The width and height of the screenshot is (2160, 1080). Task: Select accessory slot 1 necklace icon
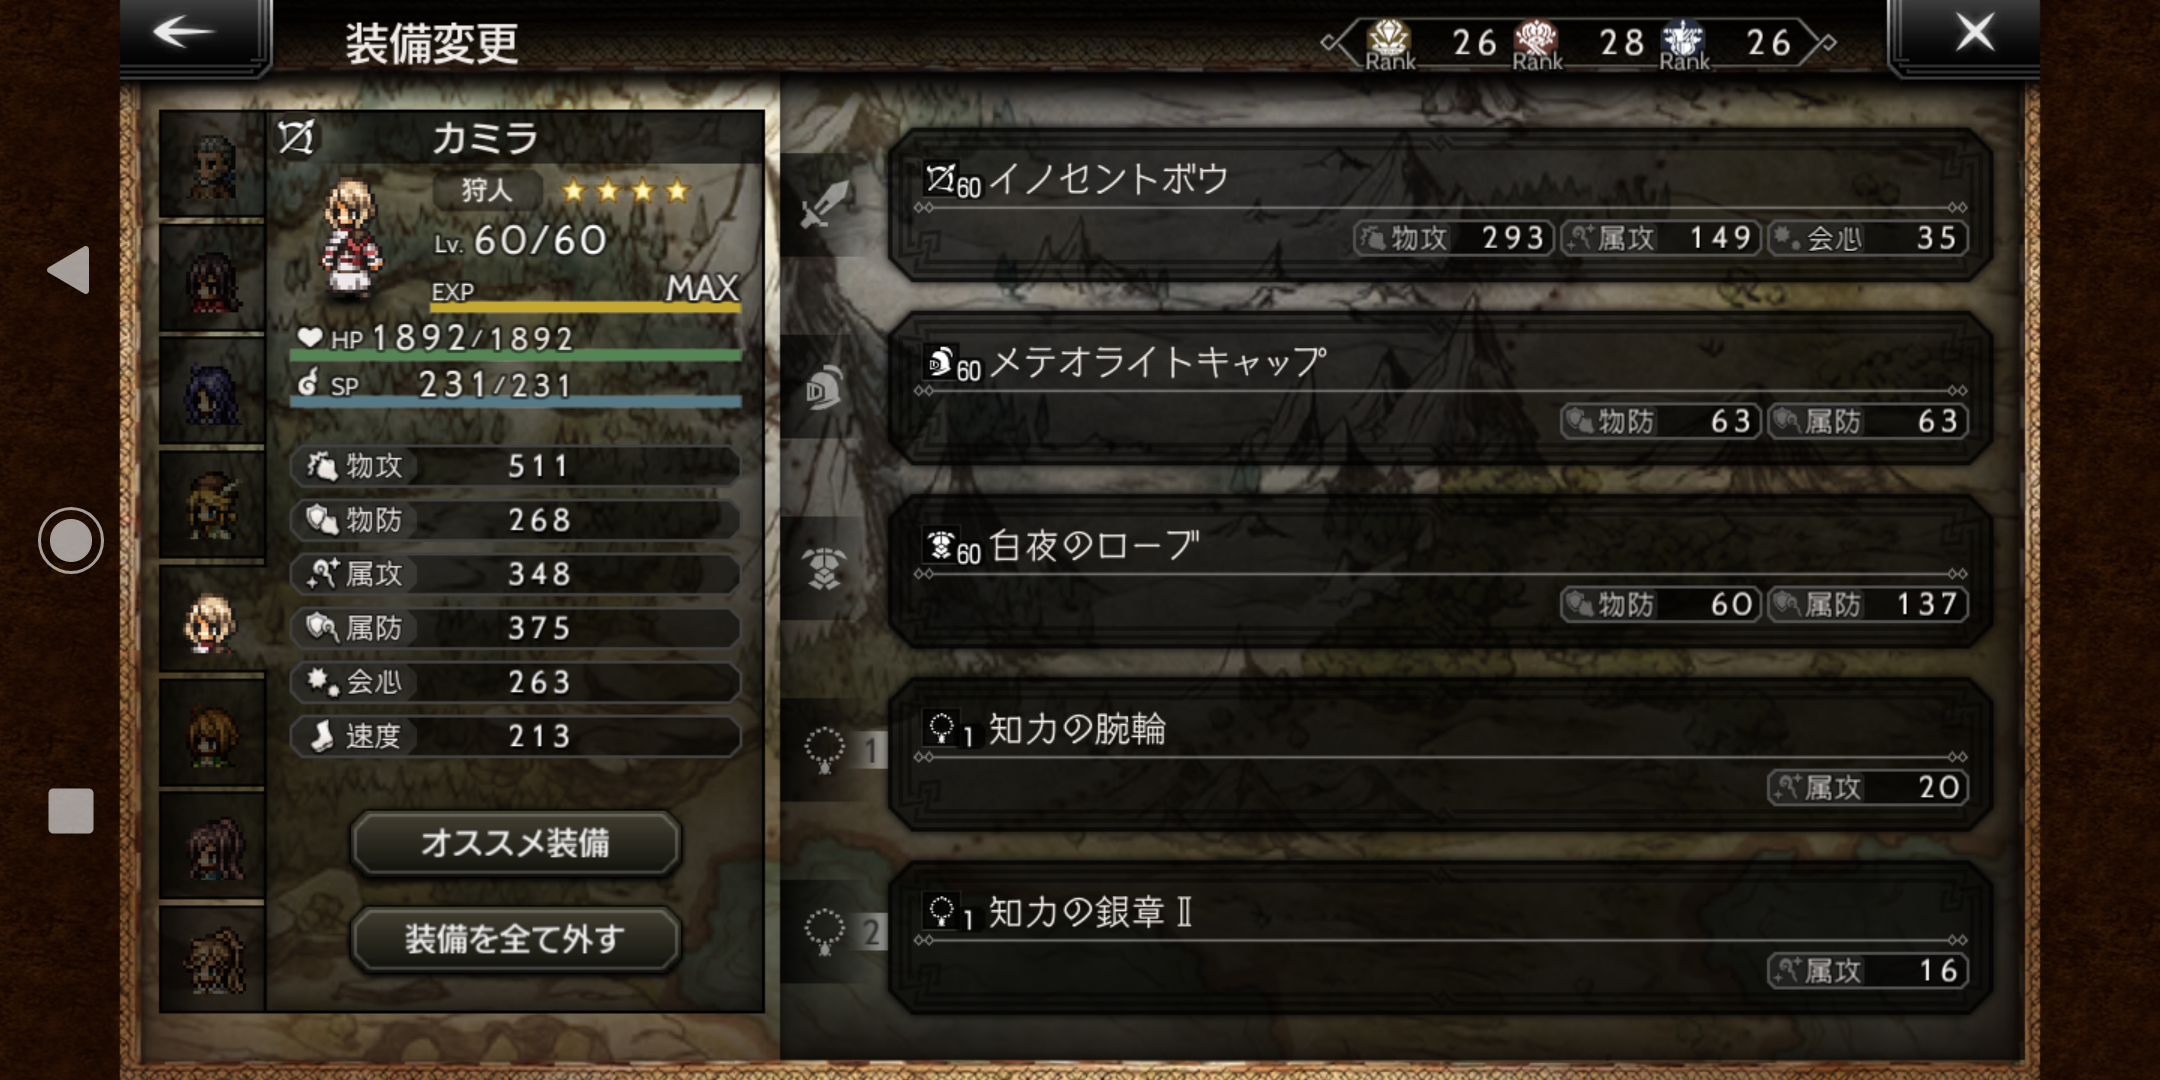point(824,750)
